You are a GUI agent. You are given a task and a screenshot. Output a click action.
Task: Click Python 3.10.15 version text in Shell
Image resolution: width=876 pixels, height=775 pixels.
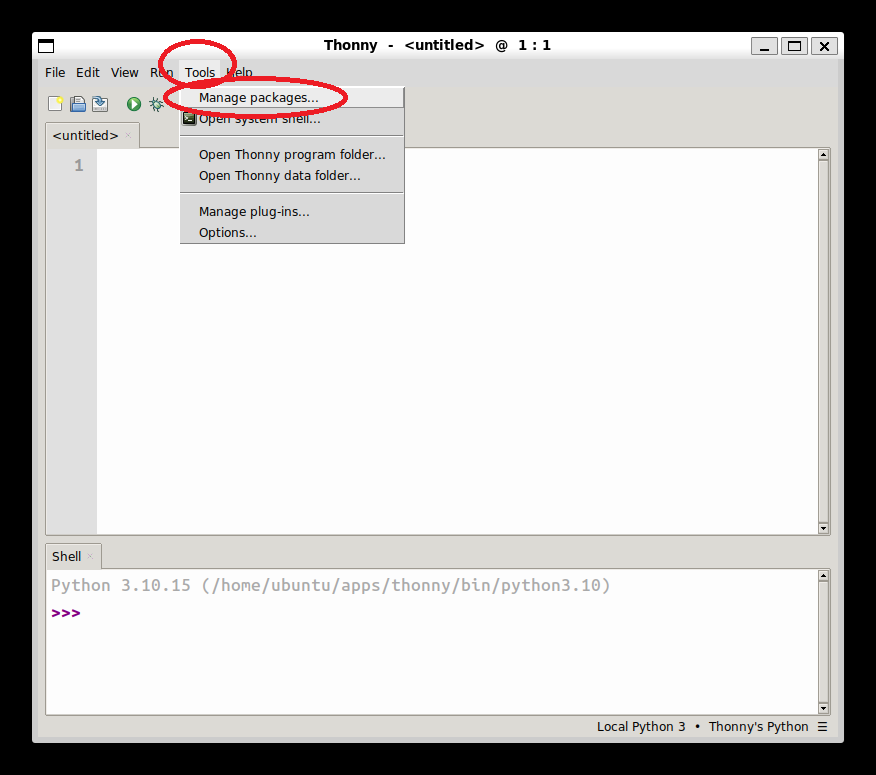pyautogui.click(x=331, y=586)
